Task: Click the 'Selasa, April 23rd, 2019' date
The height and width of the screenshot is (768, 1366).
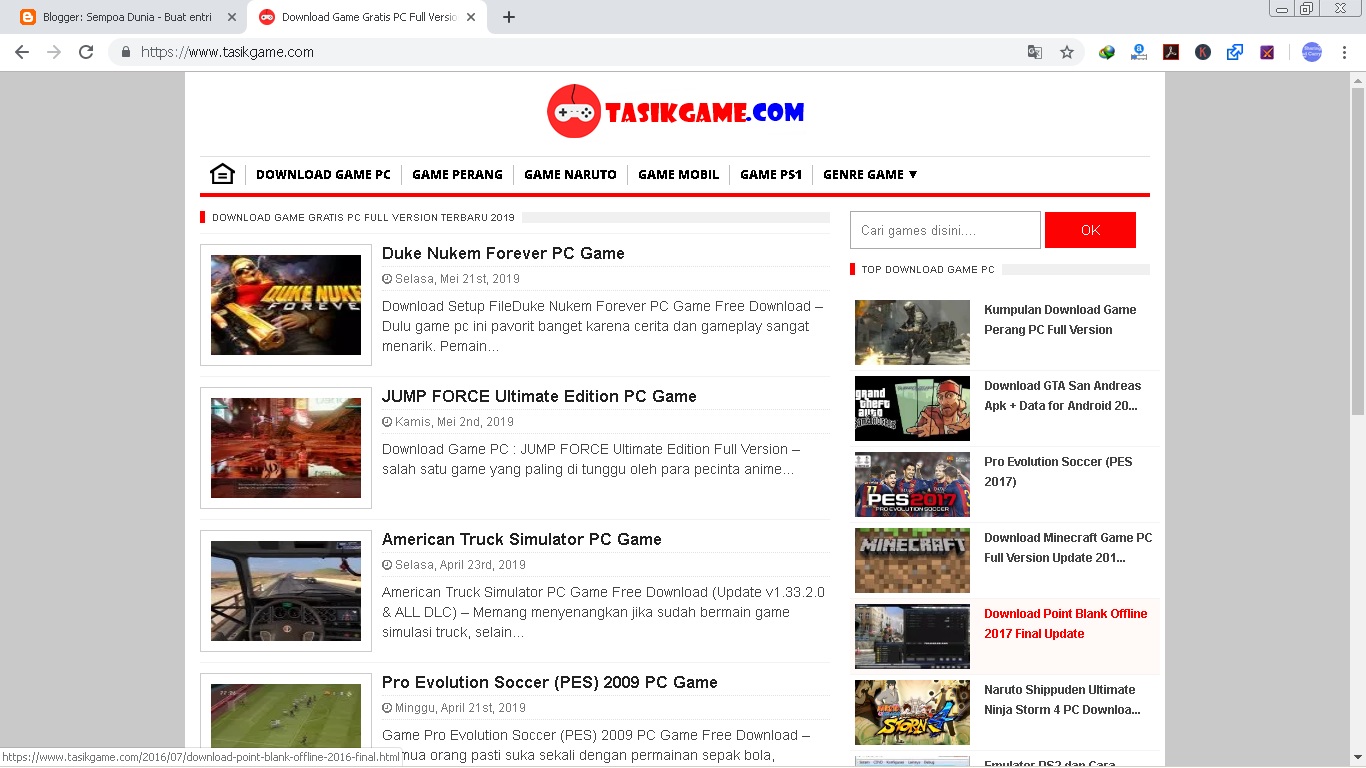Action: (x=460, y=565)
